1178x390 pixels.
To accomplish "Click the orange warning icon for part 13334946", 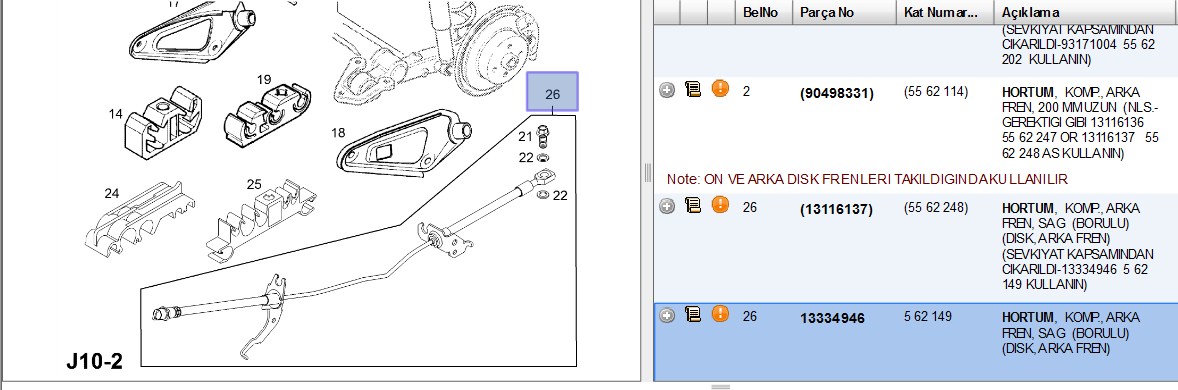I will 720,314.
